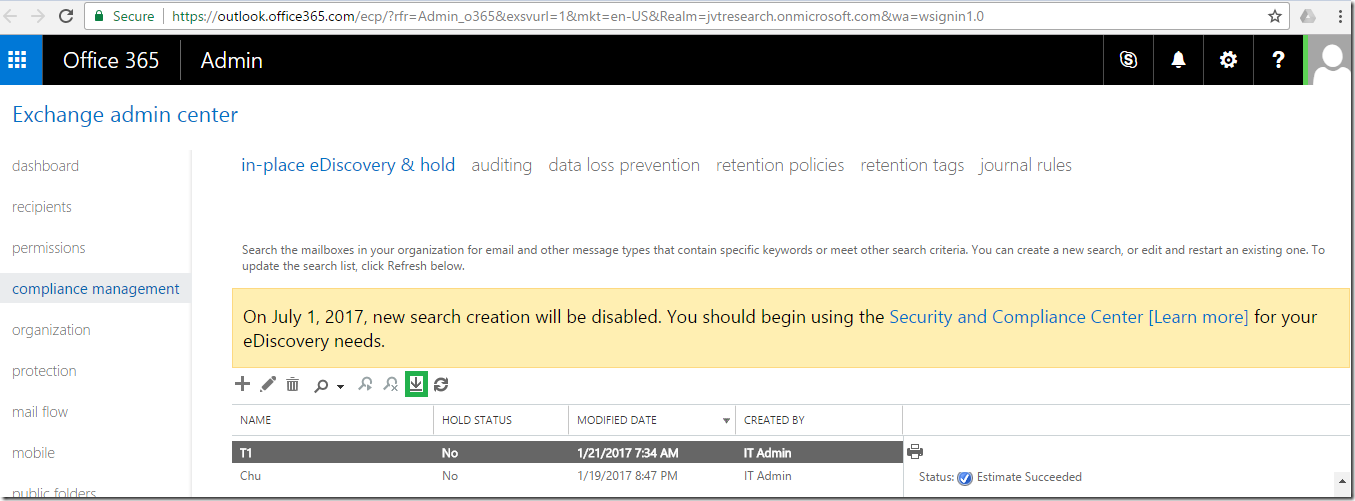Image resolution: width=1355 pixels, height=501 pixels.
Task: Export search results to a PST file
Action: click(417, 384)
